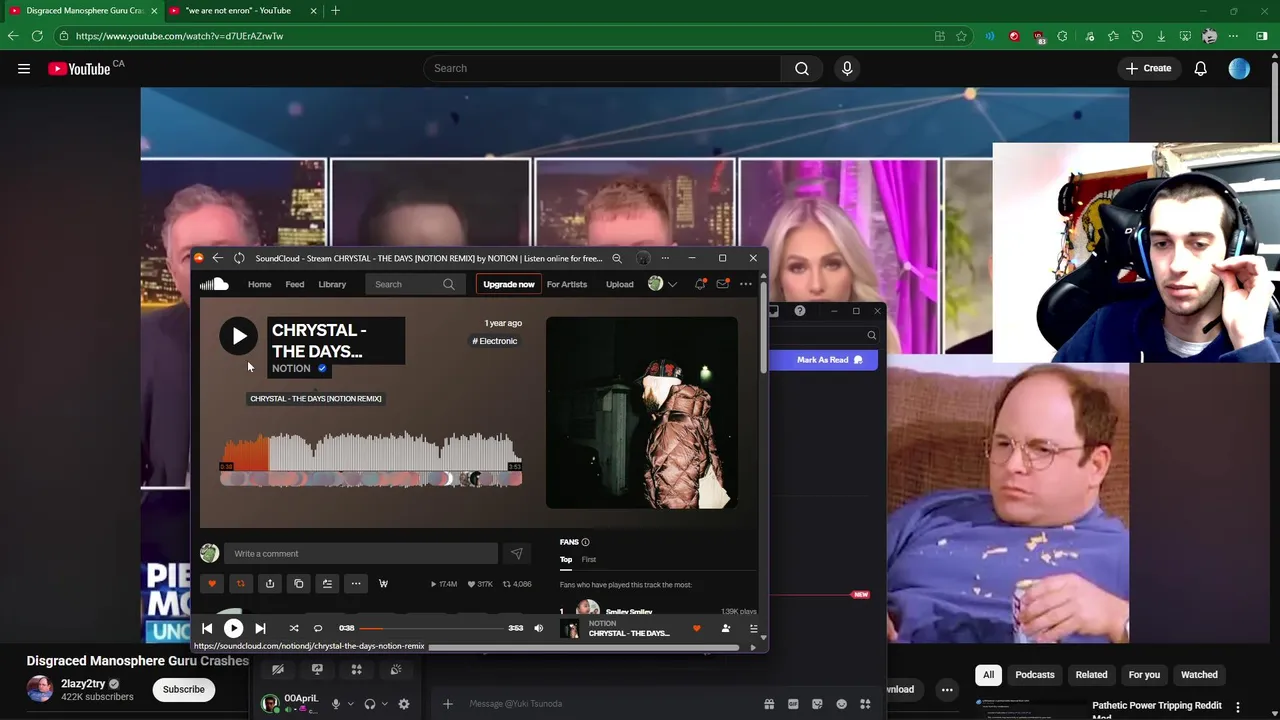Switch fans list to First tab

pos(589,559)
